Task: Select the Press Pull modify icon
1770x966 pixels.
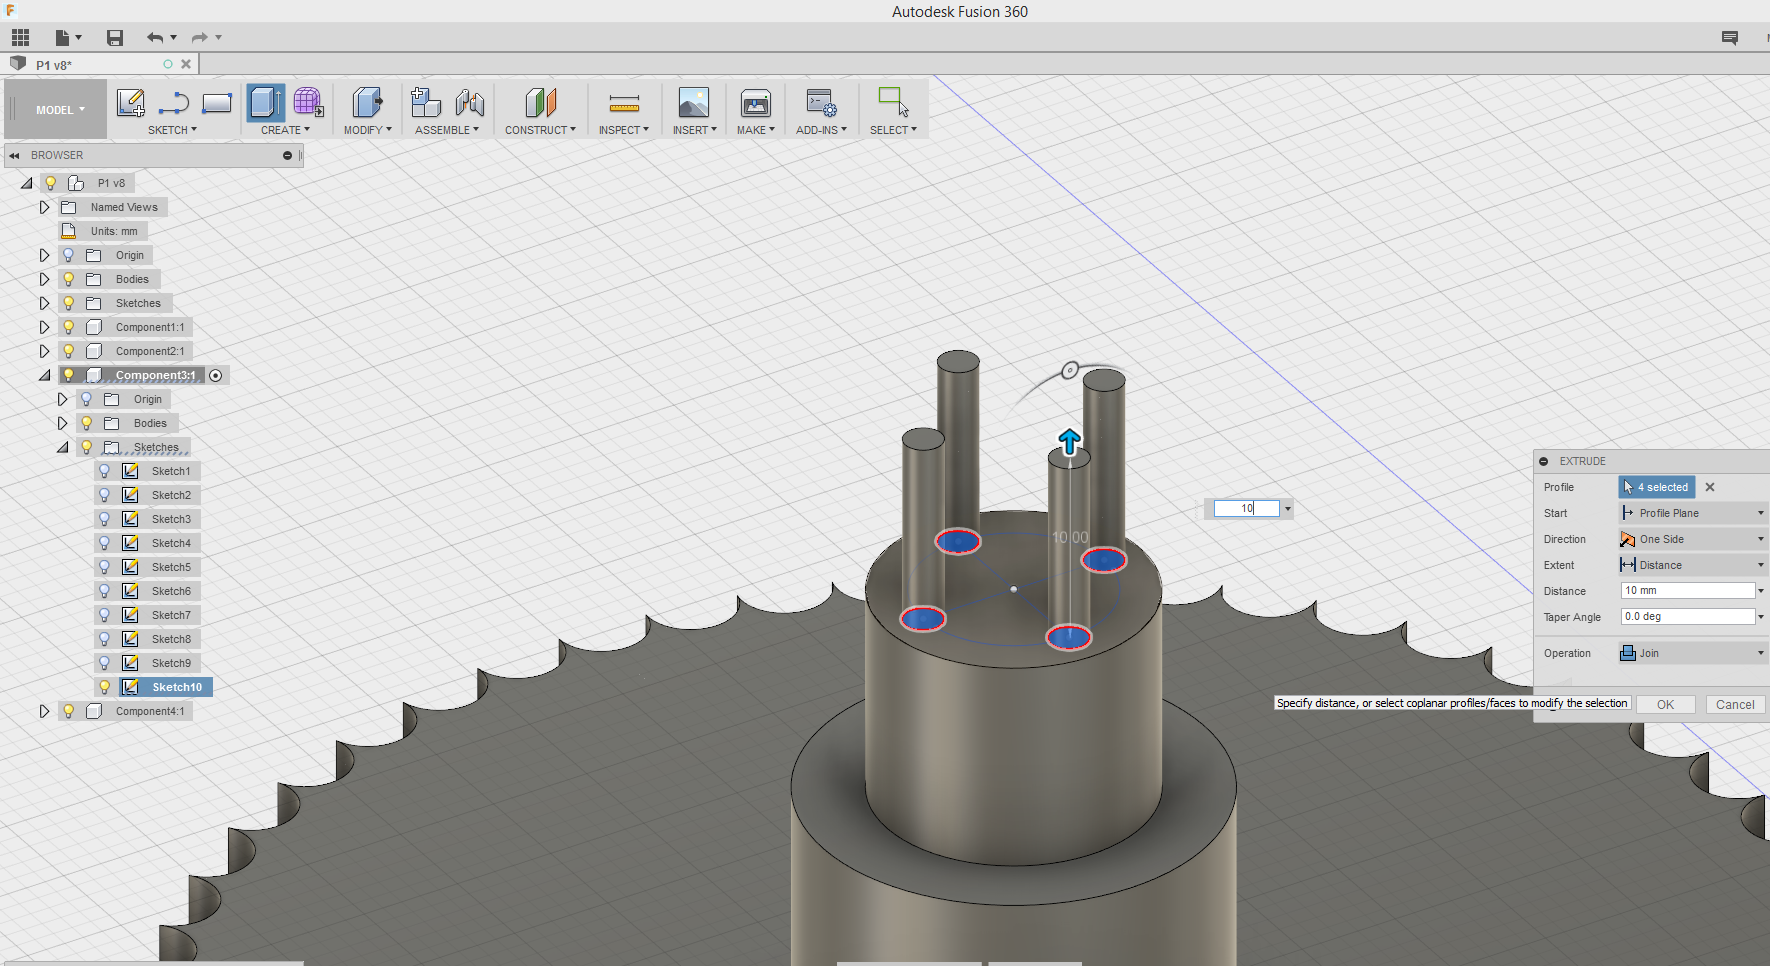Action: click(367, 102)
